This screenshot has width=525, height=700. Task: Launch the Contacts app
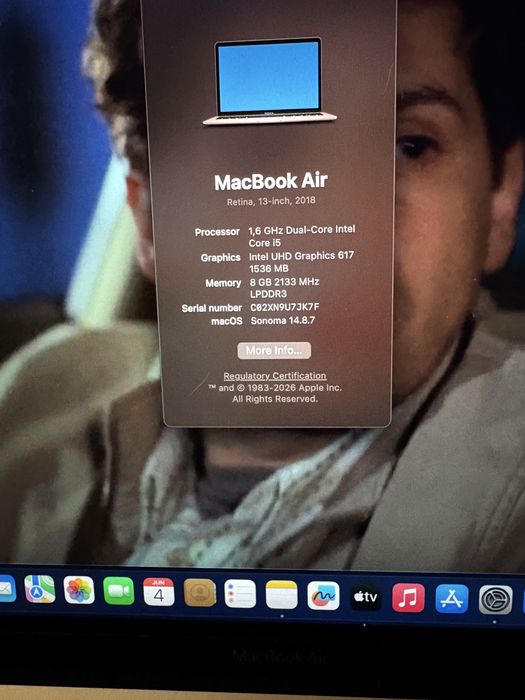pos(200,593)
